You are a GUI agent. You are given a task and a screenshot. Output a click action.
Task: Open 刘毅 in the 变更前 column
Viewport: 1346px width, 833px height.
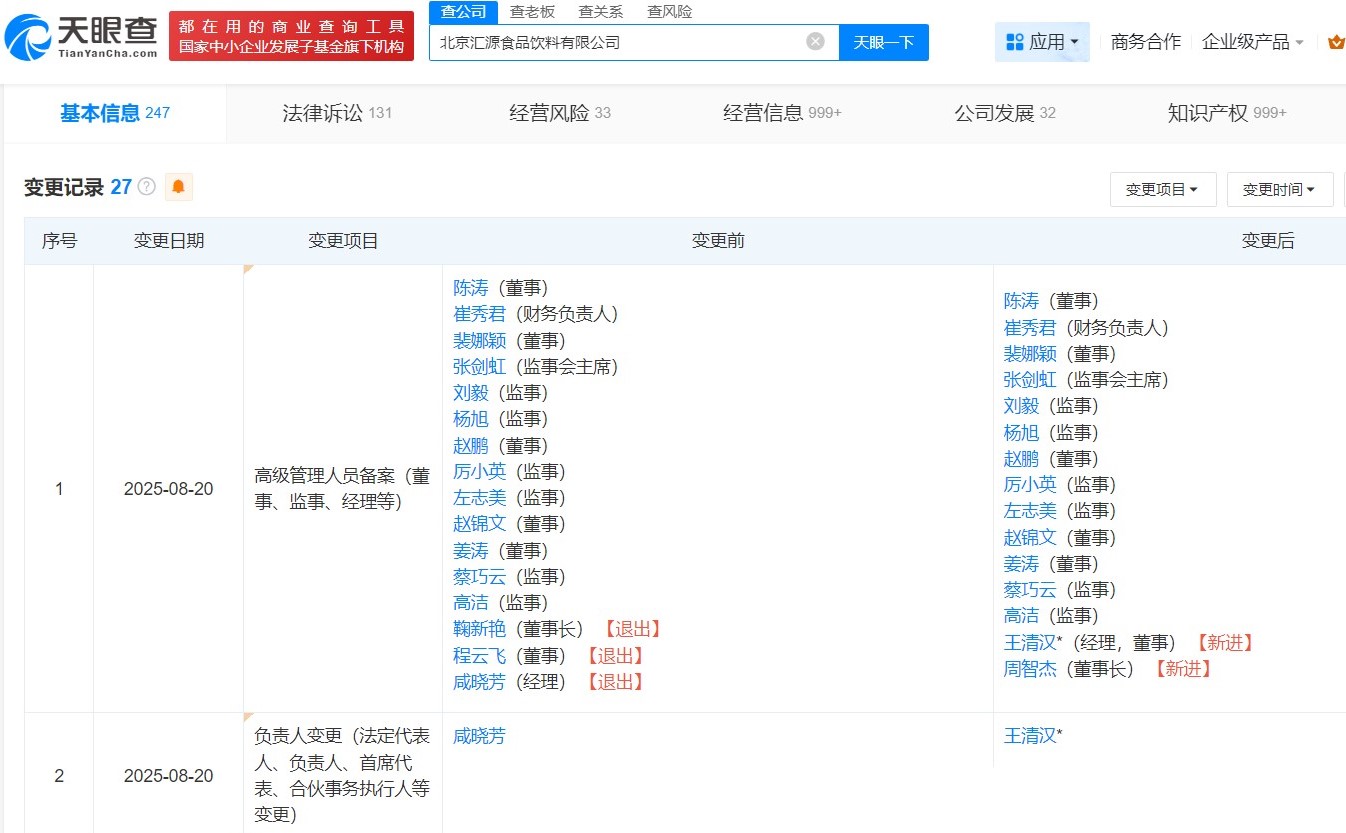click(471, 393)
